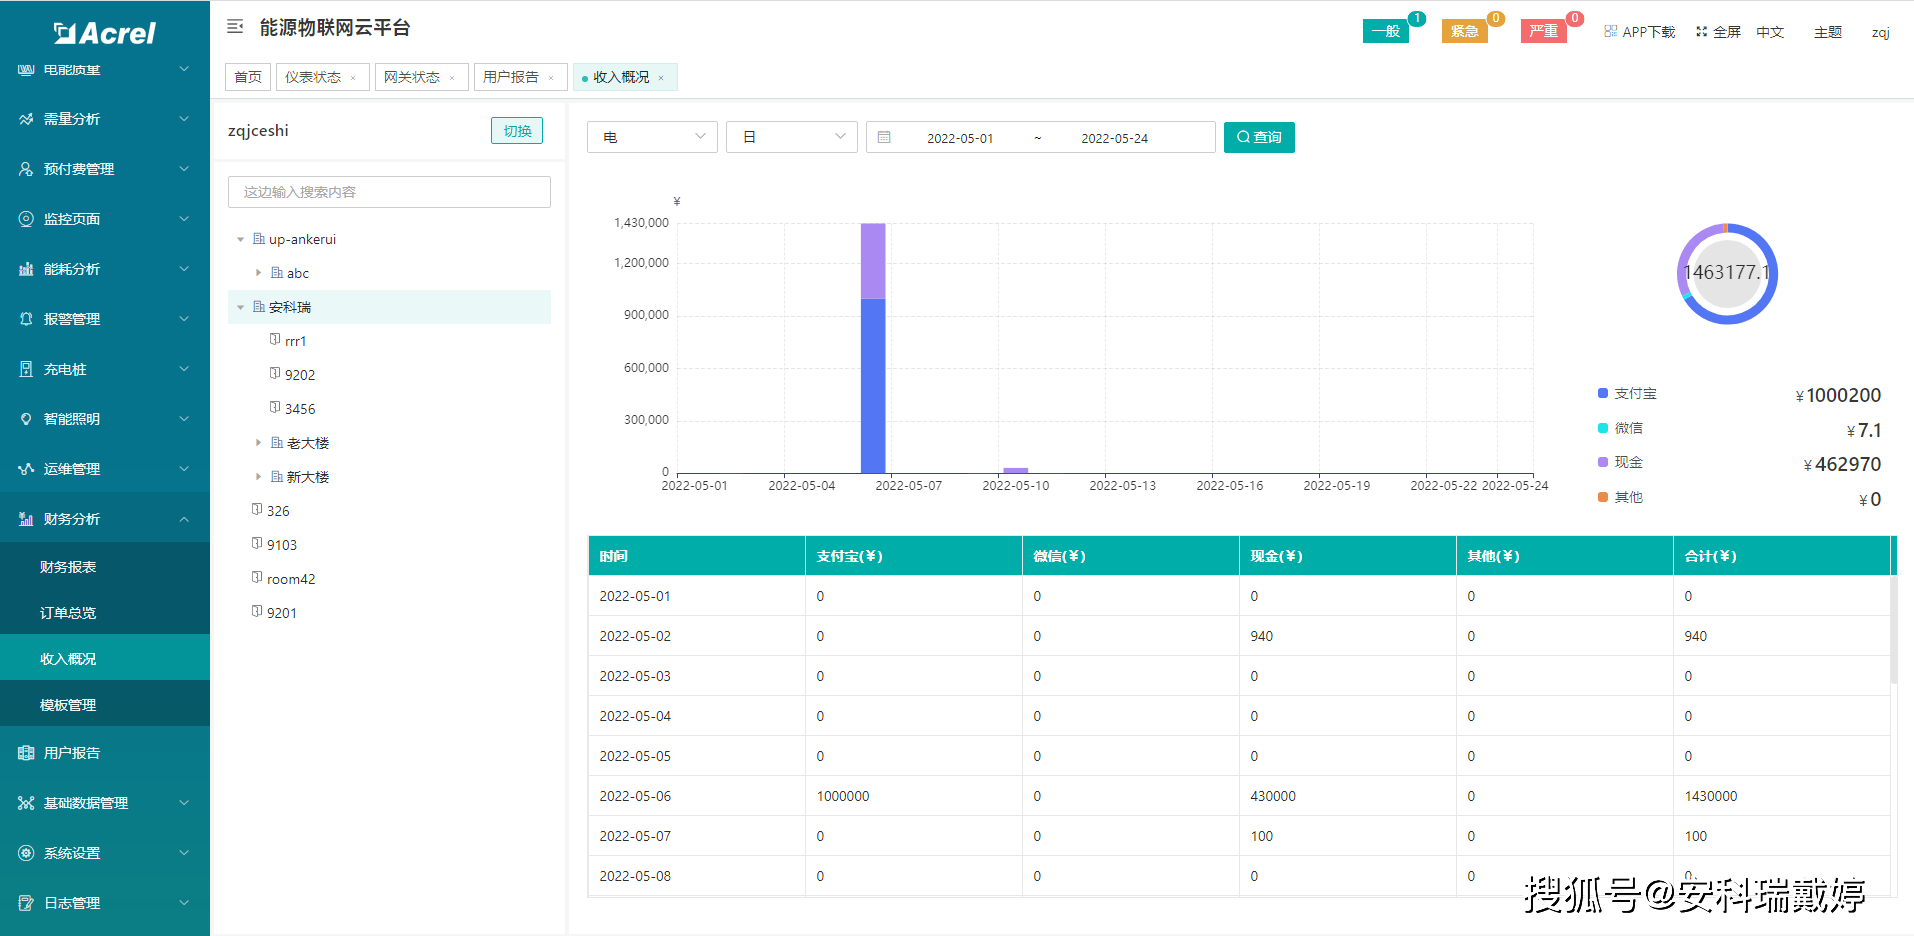Screen dimensions: 1914x936
Task: Click the APP下载 download icon
Action: (x=1610, y=32)
